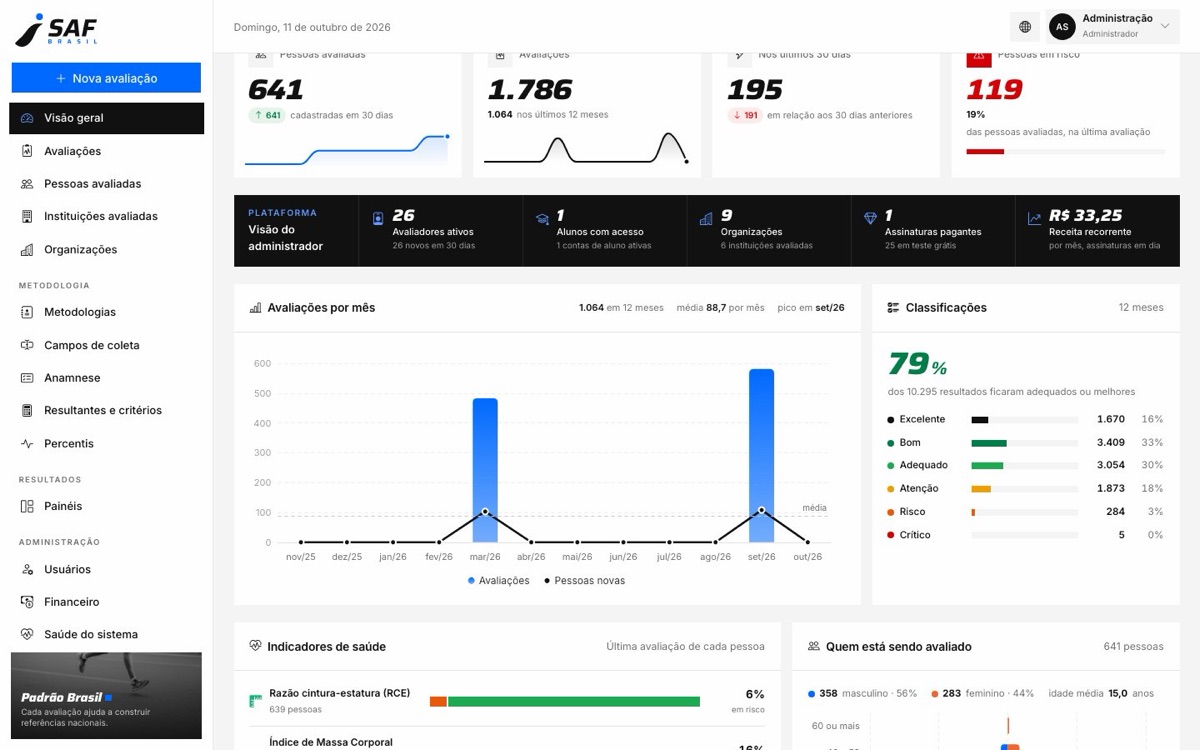Image resolution: width=1200 pixels, height=750 pixels.
Task: Click the "1.786" Avaliações total
Action: [530, 90]
